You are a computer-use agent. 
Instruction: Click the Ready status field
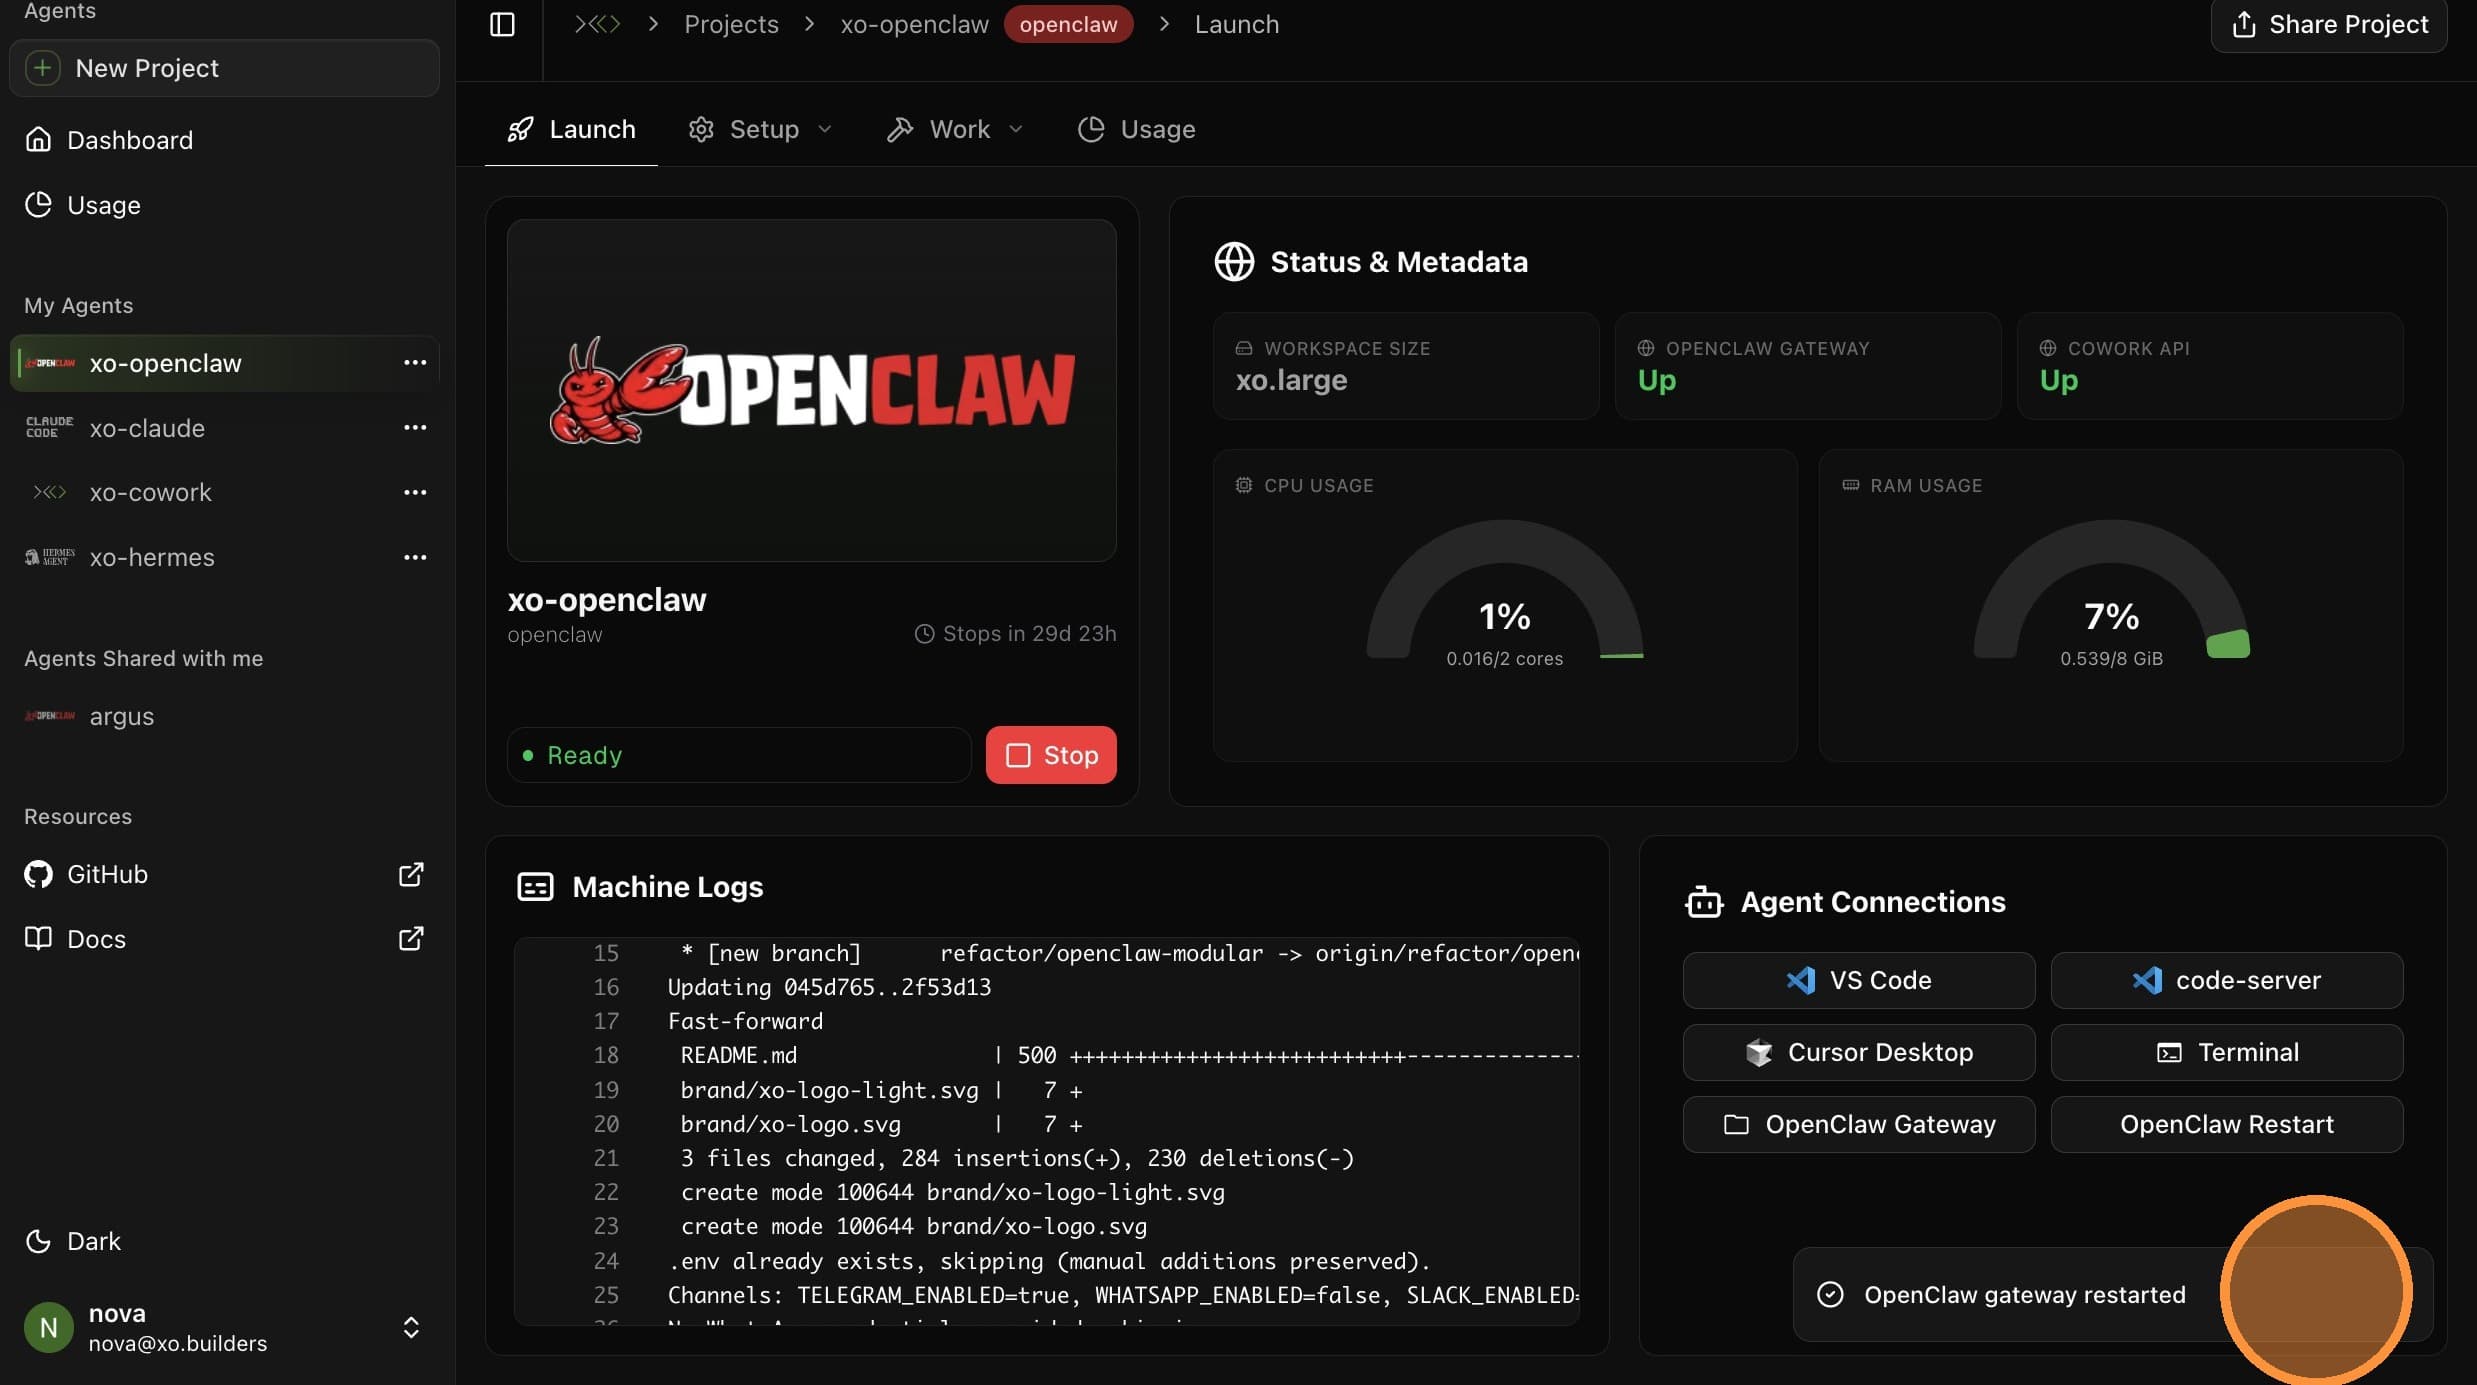pyautogui.click(x=739, y=755)
